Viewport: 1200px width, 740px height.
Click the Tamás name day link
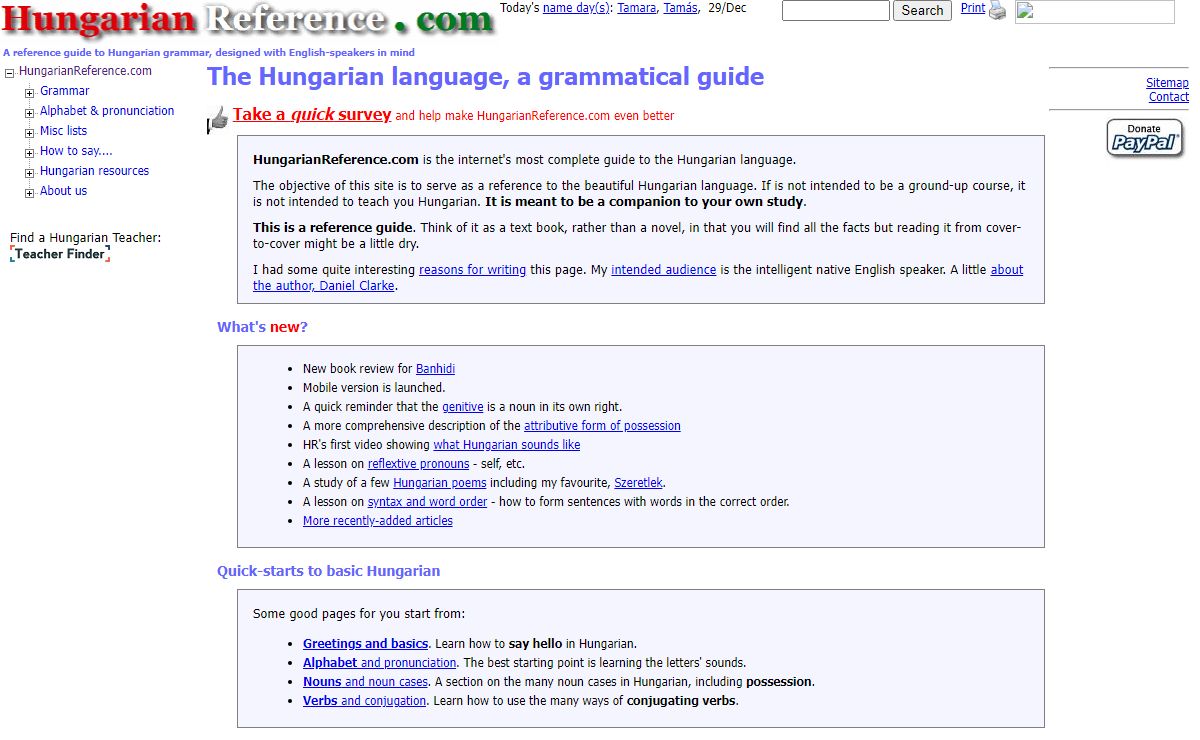pos(681,8)
